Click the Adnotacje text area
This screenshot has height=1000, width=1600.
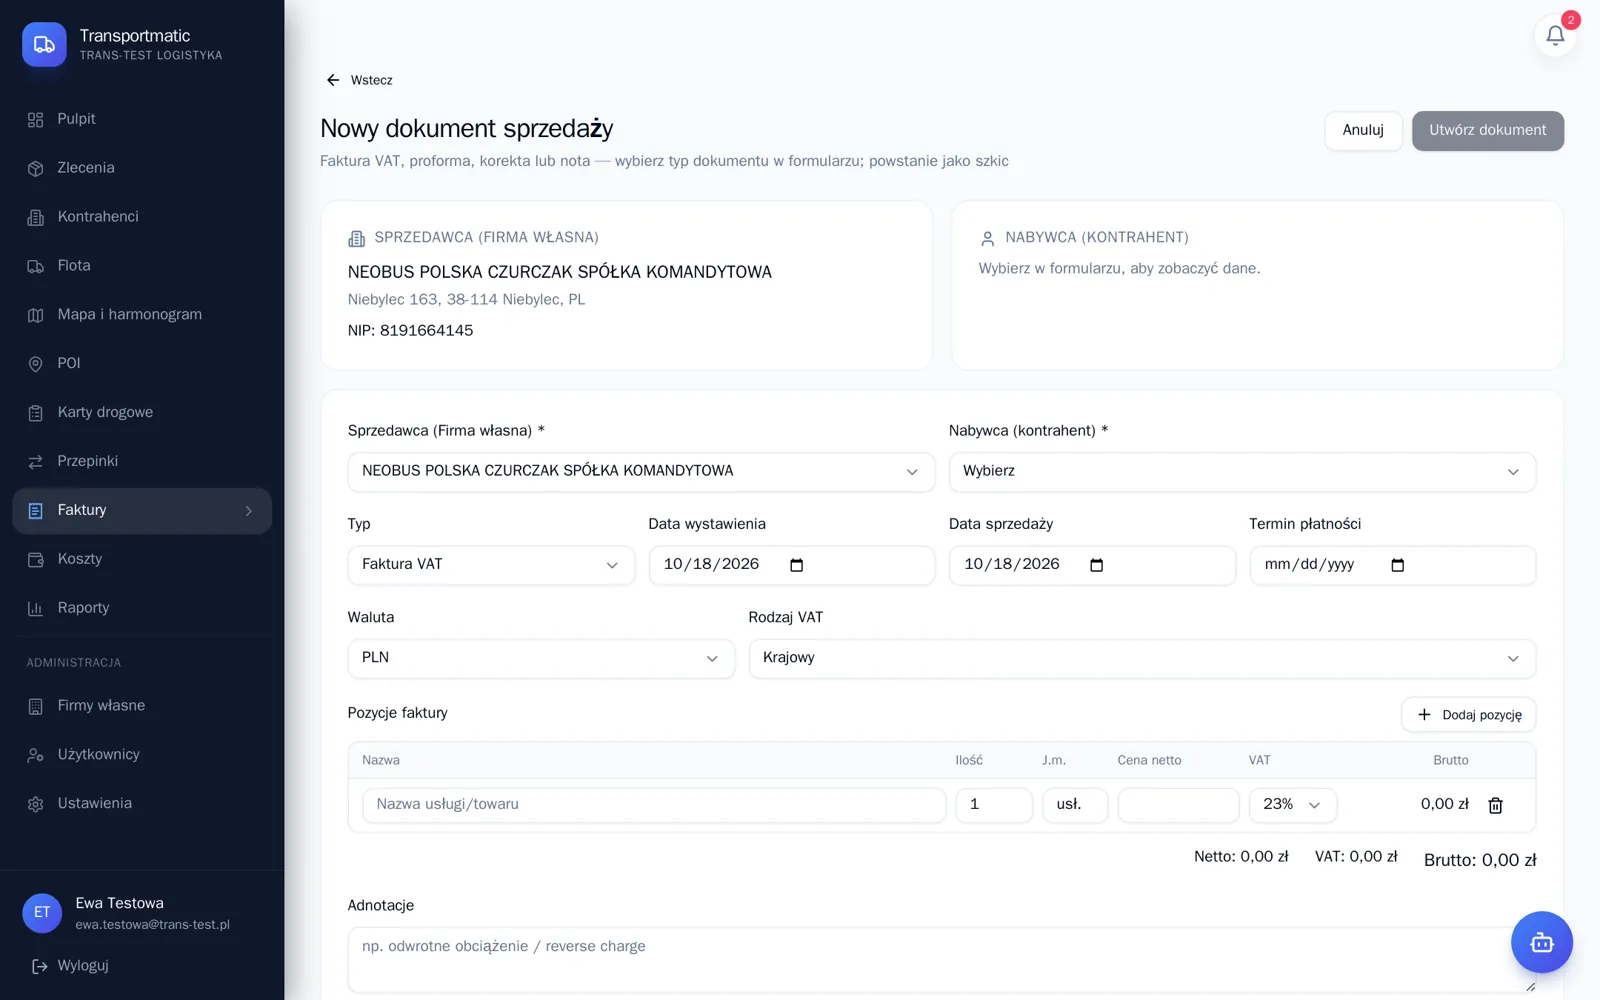pyautogui.click(x=942, y=960)
